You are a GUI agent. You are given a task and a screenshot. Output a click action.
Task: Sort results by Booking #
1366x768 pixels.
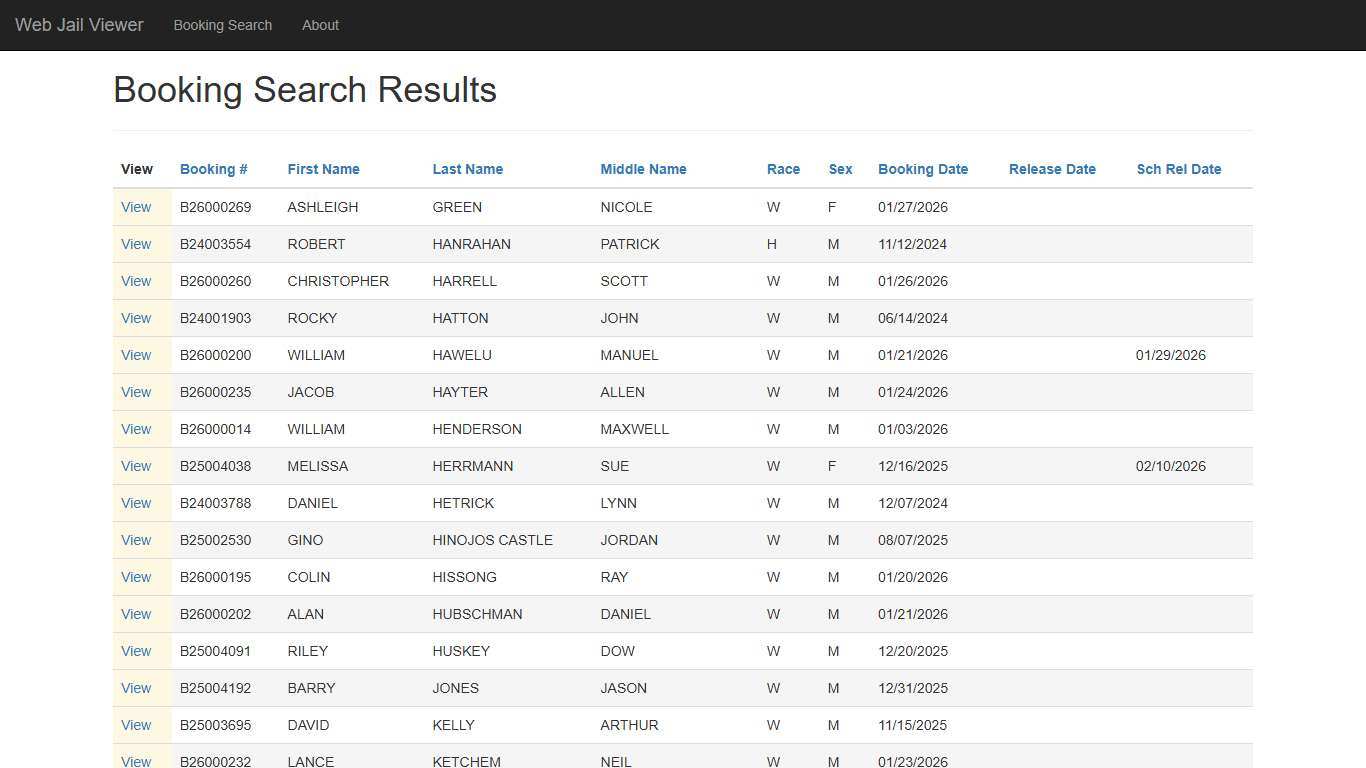tap(213, 169)
